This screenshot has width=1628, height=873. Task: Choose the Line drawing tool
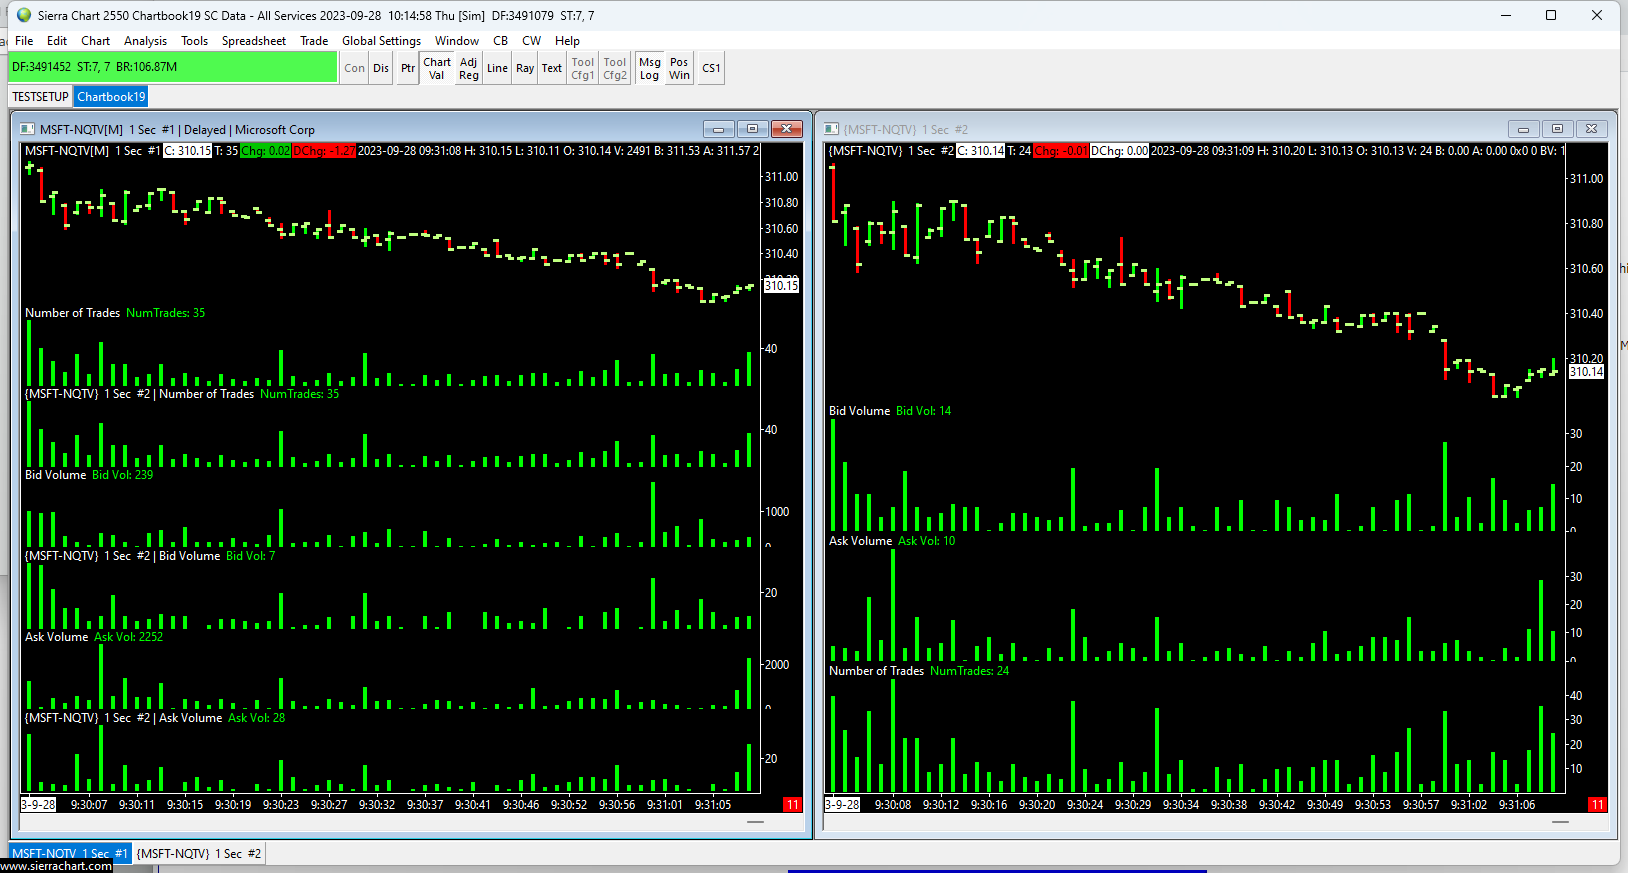pyautogui.click(x=497, y=68)
